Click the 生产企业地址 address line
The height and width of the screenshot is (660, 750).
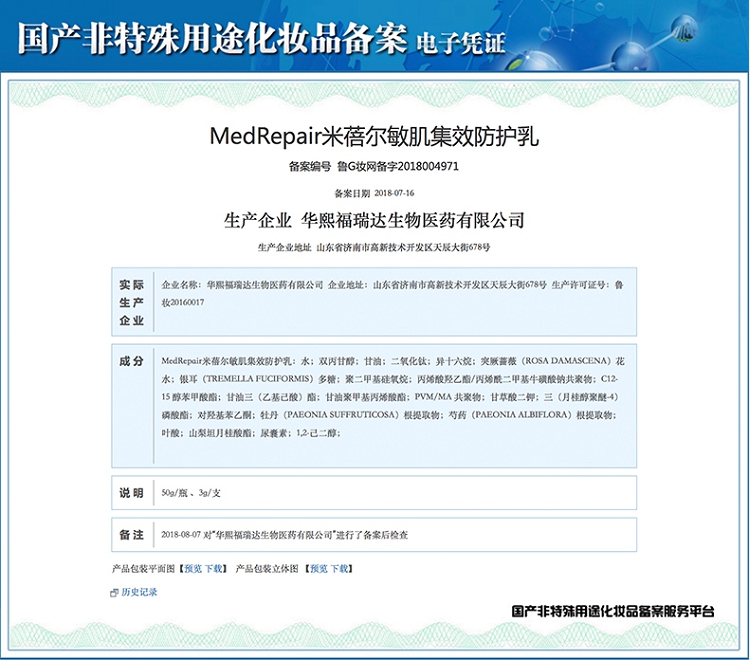pyautogui.click(x=374, y=246)
